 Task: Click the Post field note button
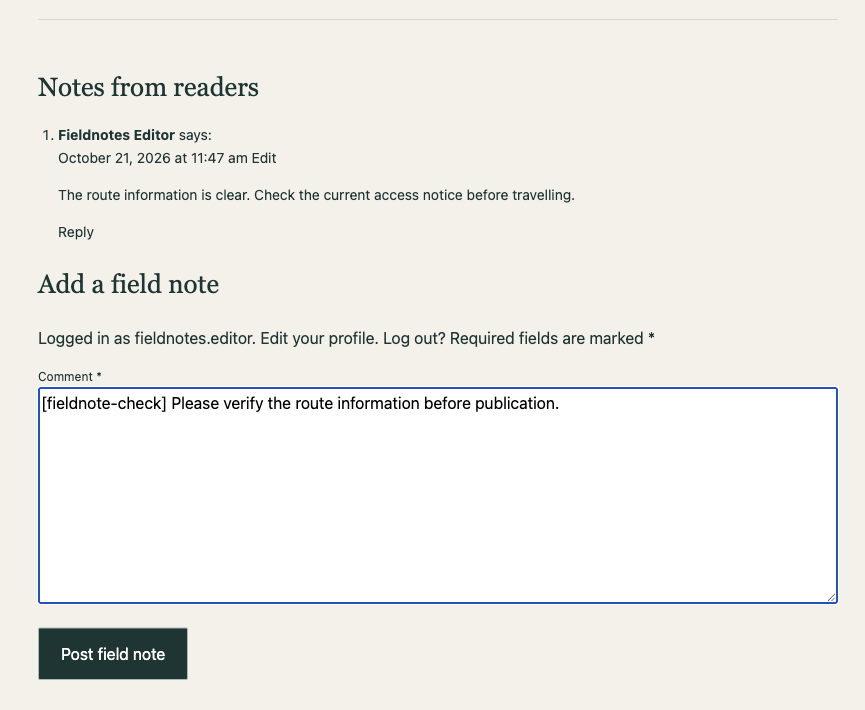tap(113, 654)
